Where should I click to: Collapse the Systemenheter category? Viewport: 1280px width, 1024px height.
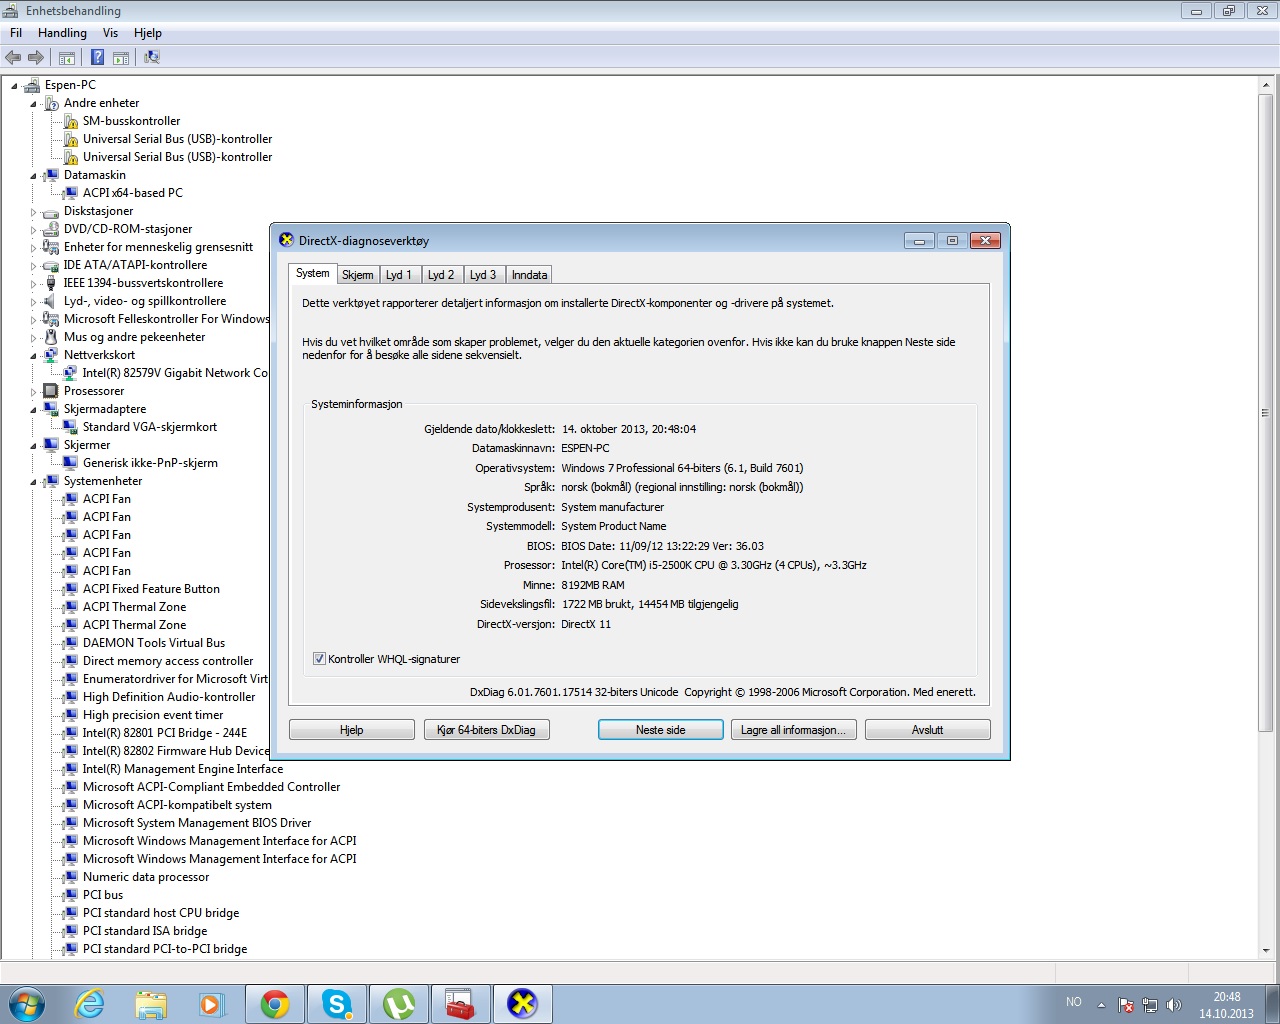(x=33, y=481)
